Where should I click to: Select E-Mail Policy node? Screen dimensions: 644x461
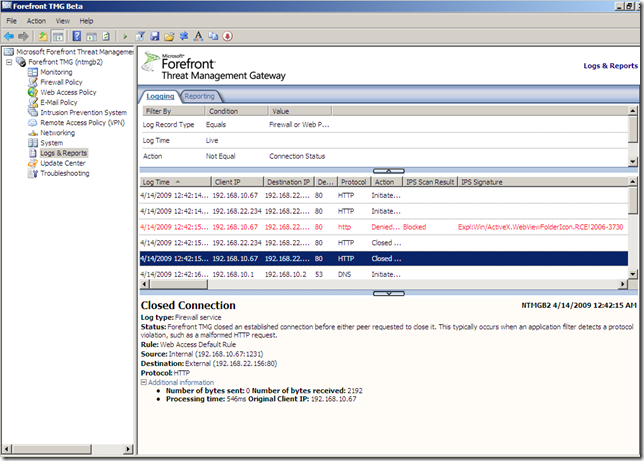[x=58, y=102]
